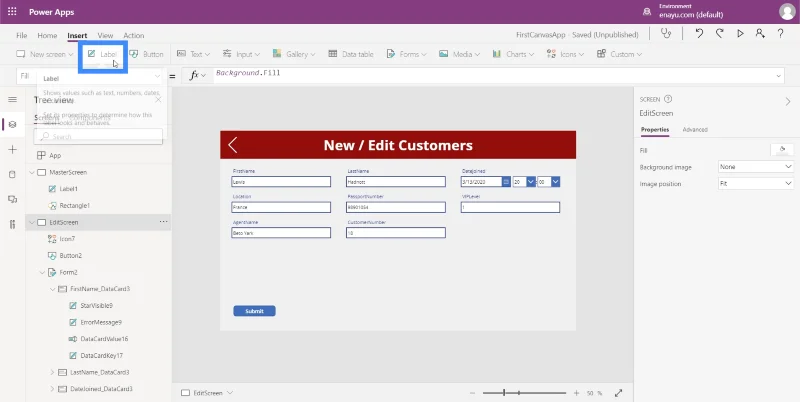
Task: Open the Fill color picker swatch
Action: (782, 149)
